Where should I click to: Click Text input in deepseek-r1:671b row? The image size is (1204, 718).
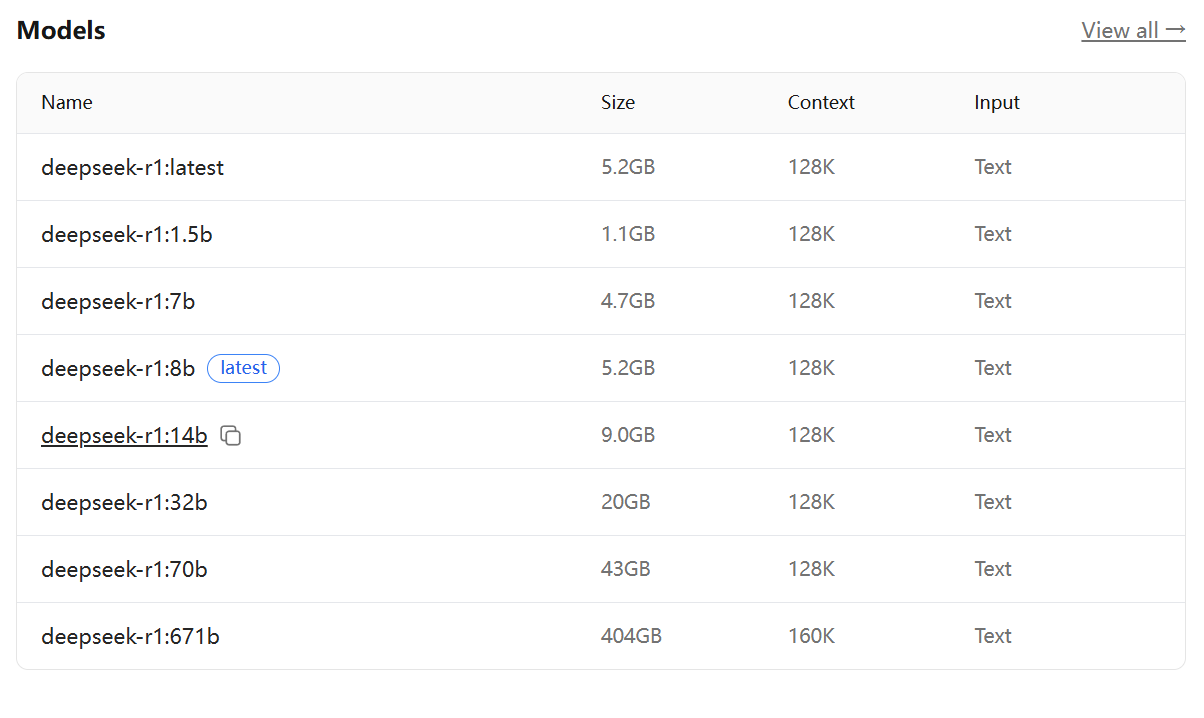(x=993, y=636)
